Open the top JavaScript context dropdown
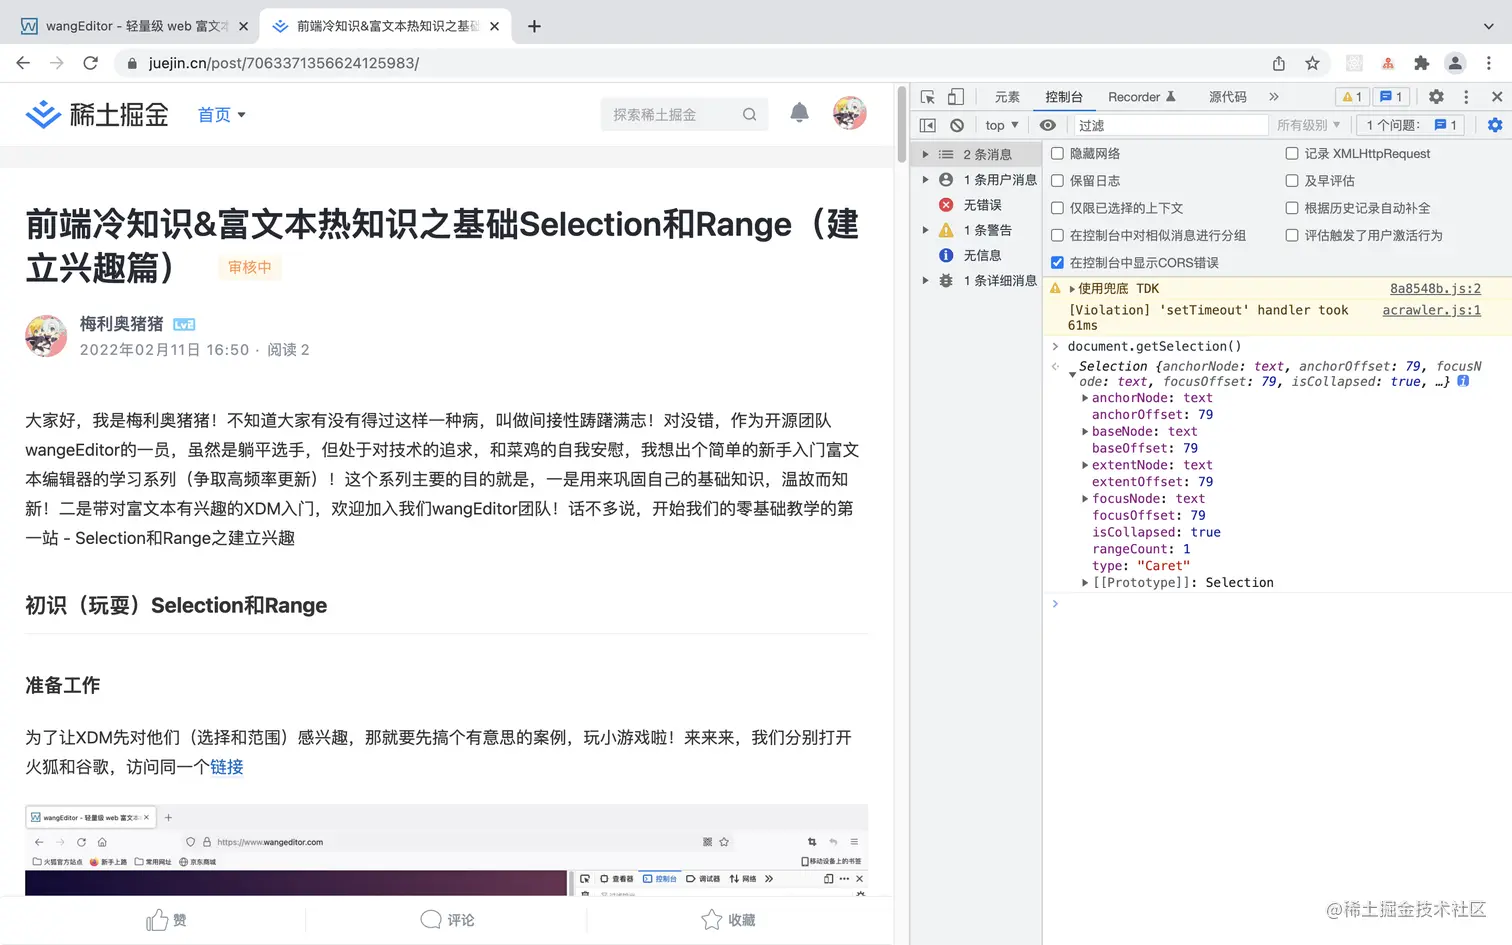Viewport: 1512px width, 945px height. tap(1001, 125)
